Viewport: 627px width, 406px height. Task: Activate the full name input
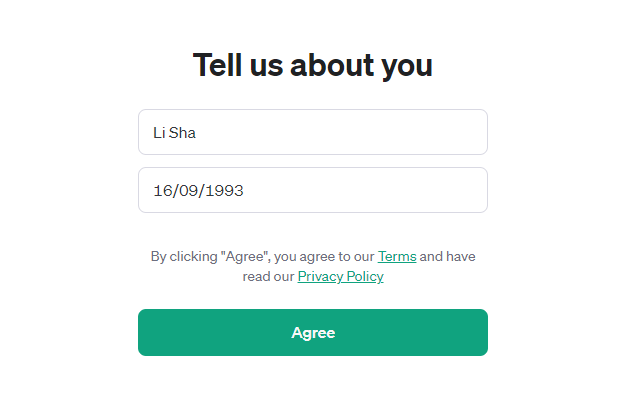(313, 132)
